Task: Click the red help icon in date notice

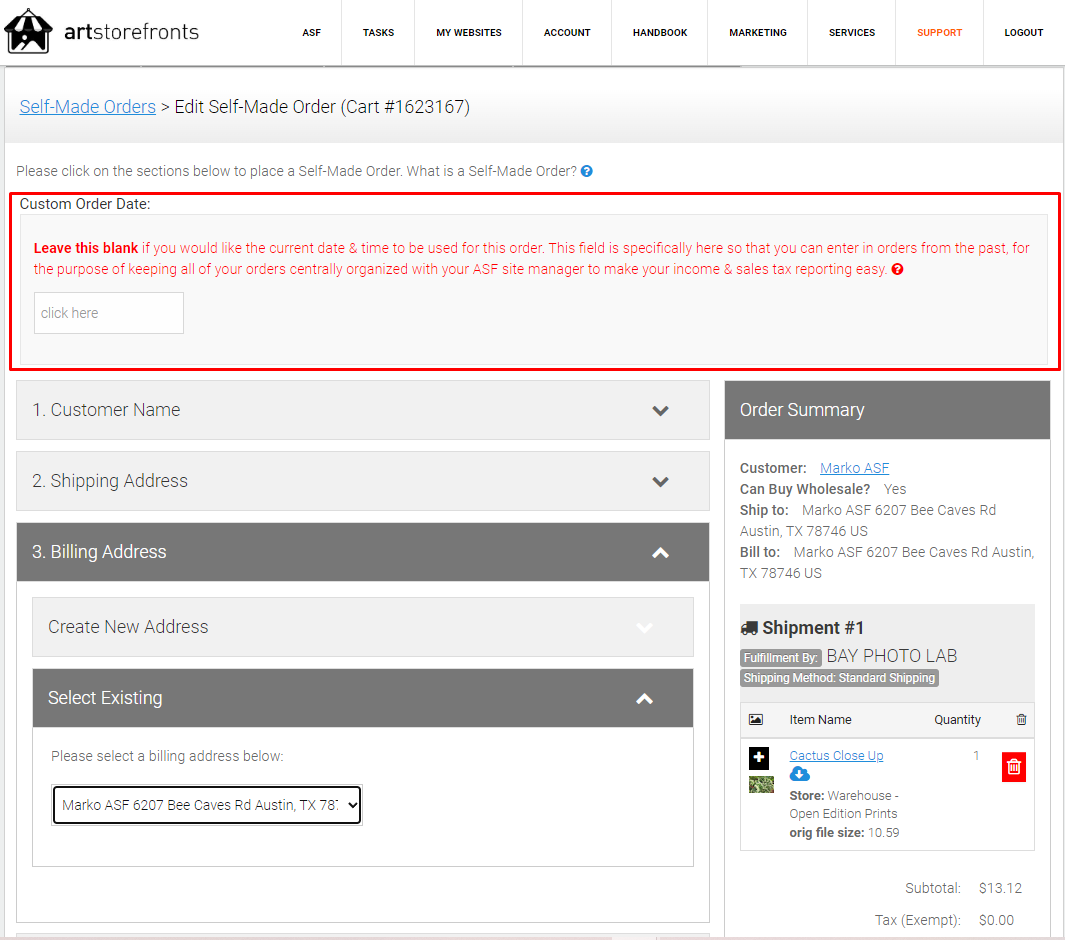Action: point(897,269)
